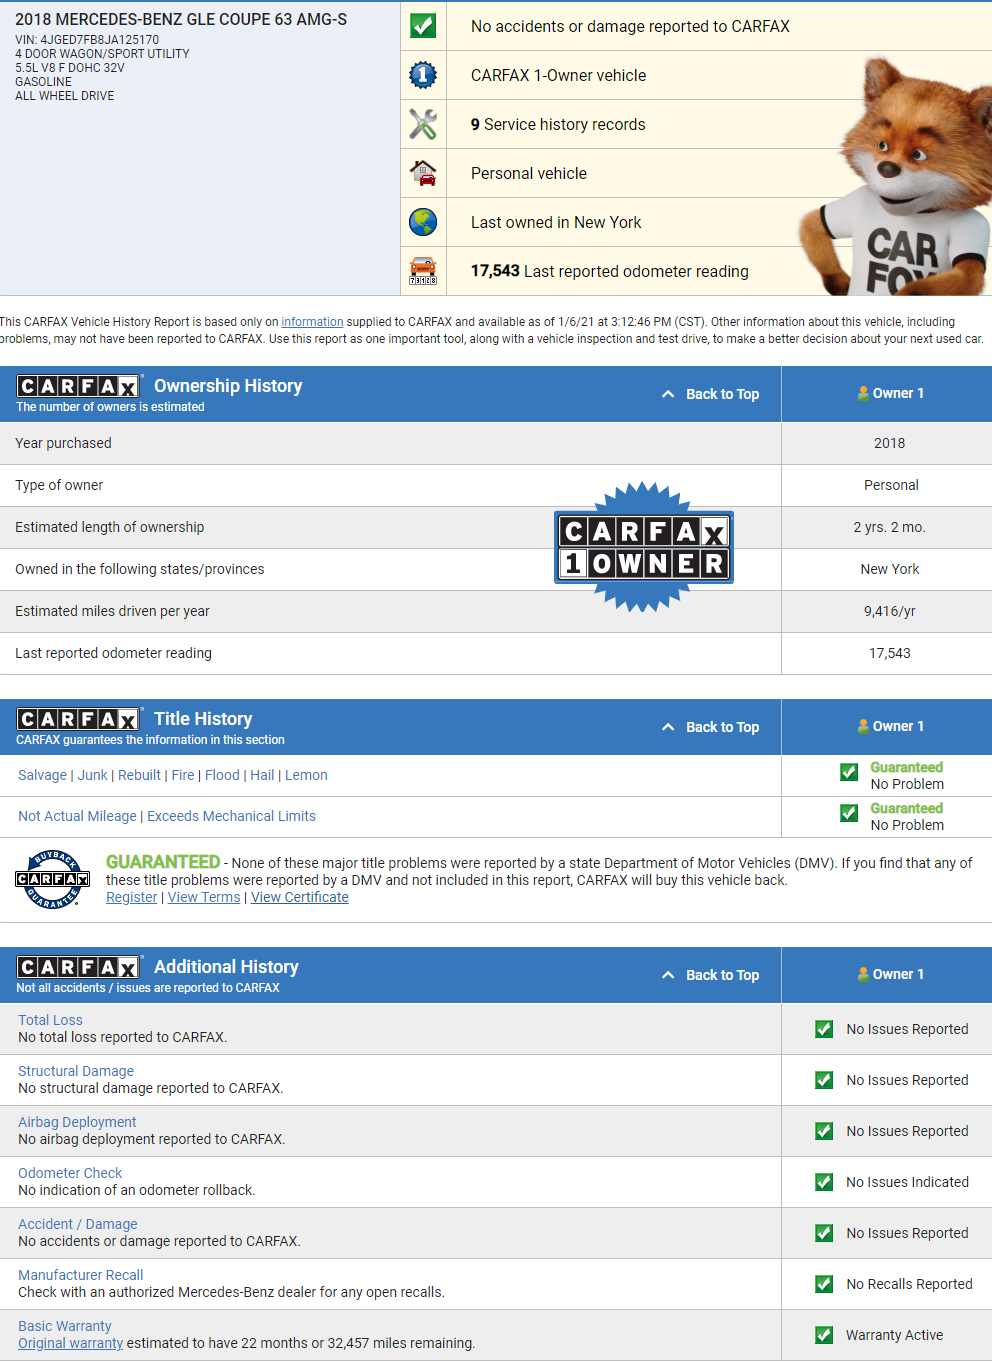This screenshot has height=1362, width=992.
Task: Open the View Certificate link
Action: 299,897
